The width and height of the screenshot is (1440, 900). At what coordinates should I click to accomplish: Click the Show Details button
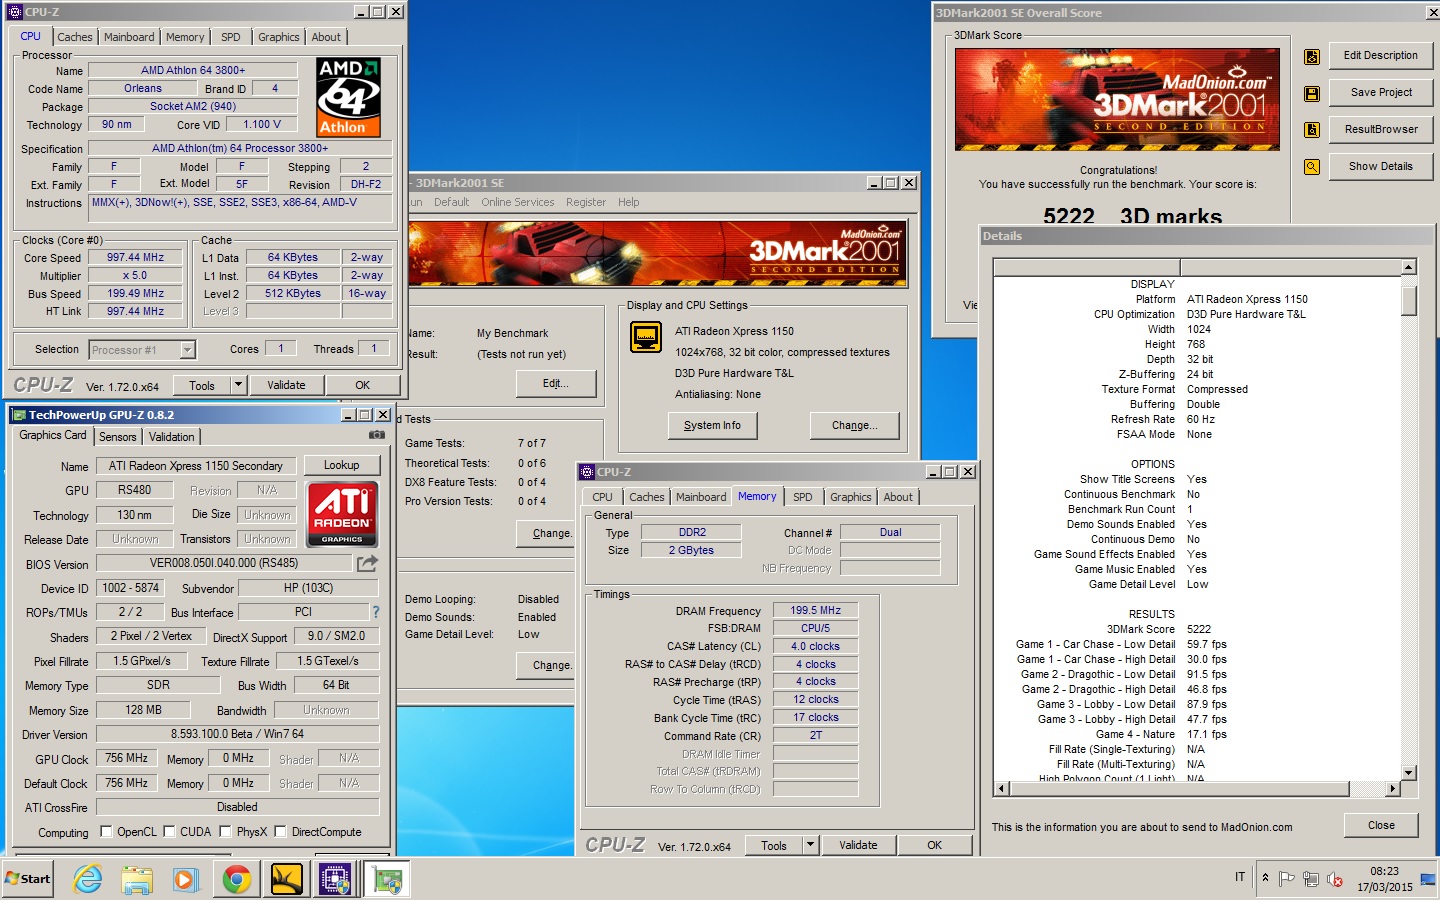point(1381,166)
